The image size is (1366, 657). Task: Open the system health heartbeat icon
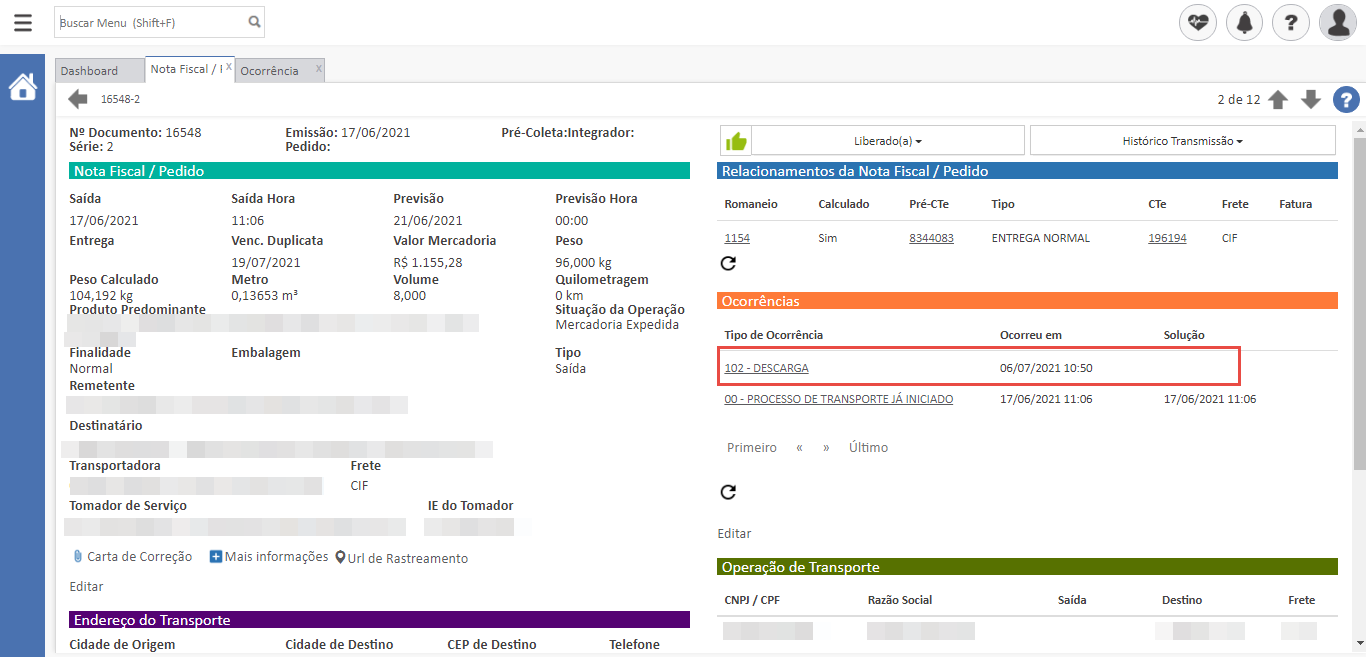(x=1198, y=22)
